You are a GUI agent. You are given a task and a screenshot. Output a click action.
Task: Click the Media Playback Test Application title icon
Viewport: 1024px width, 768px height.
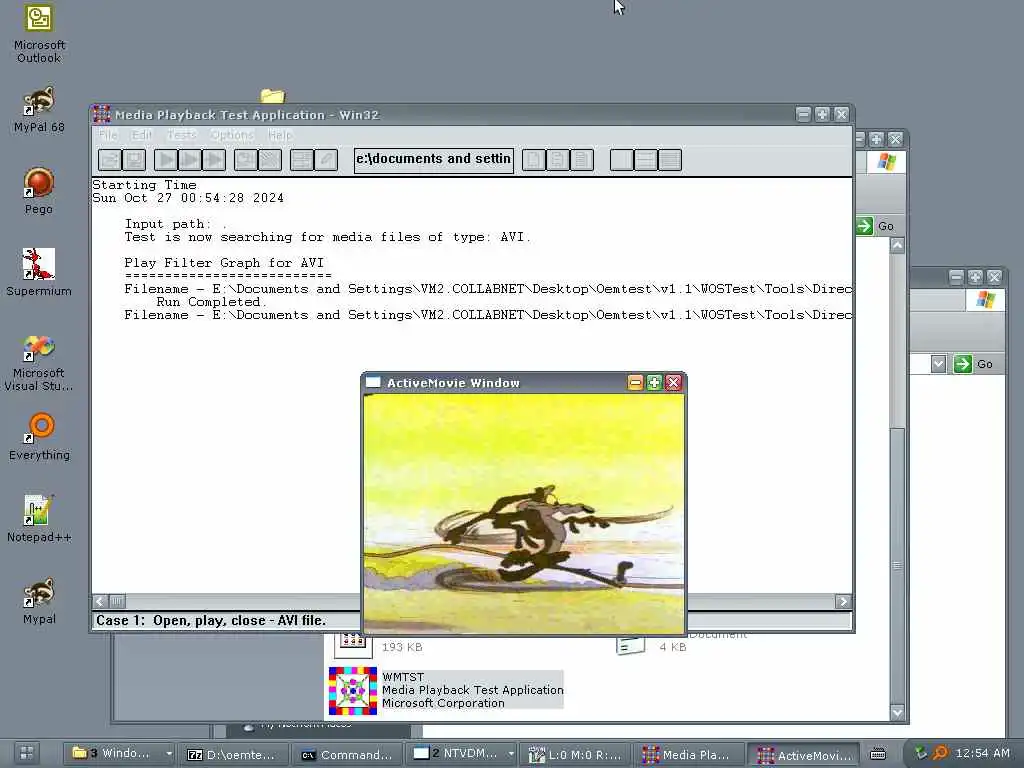pyautogui.click(x=102, y=114)
